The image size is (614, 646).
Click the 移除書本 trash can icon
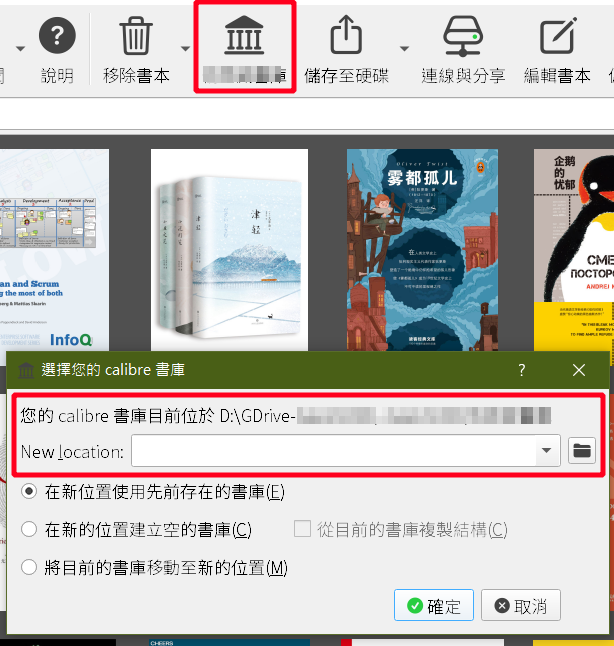pos(136,37)
